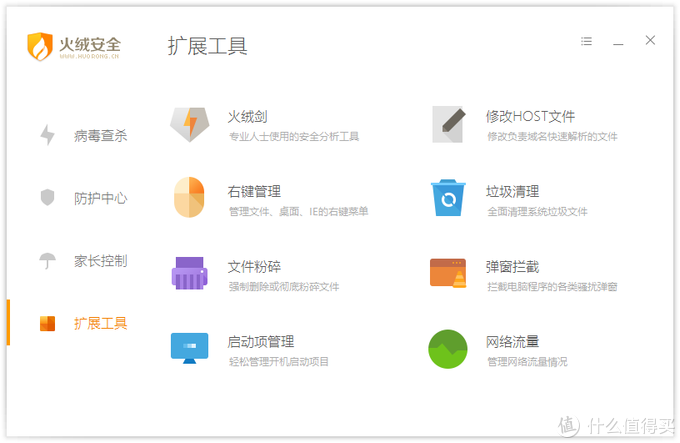Click the umbrella icon for 家长控制

[x=47, y=261]
